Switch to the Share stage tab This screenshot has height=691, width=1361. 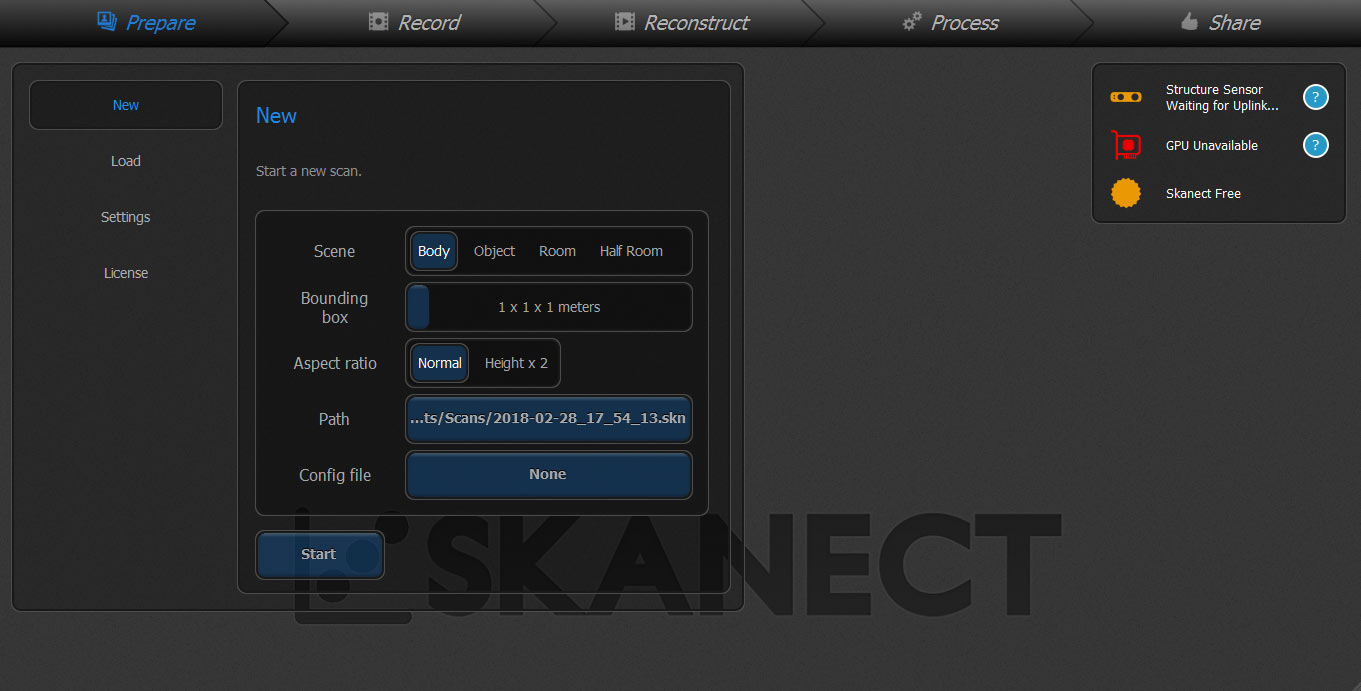pyautogui.click(x=1221, y=22)
